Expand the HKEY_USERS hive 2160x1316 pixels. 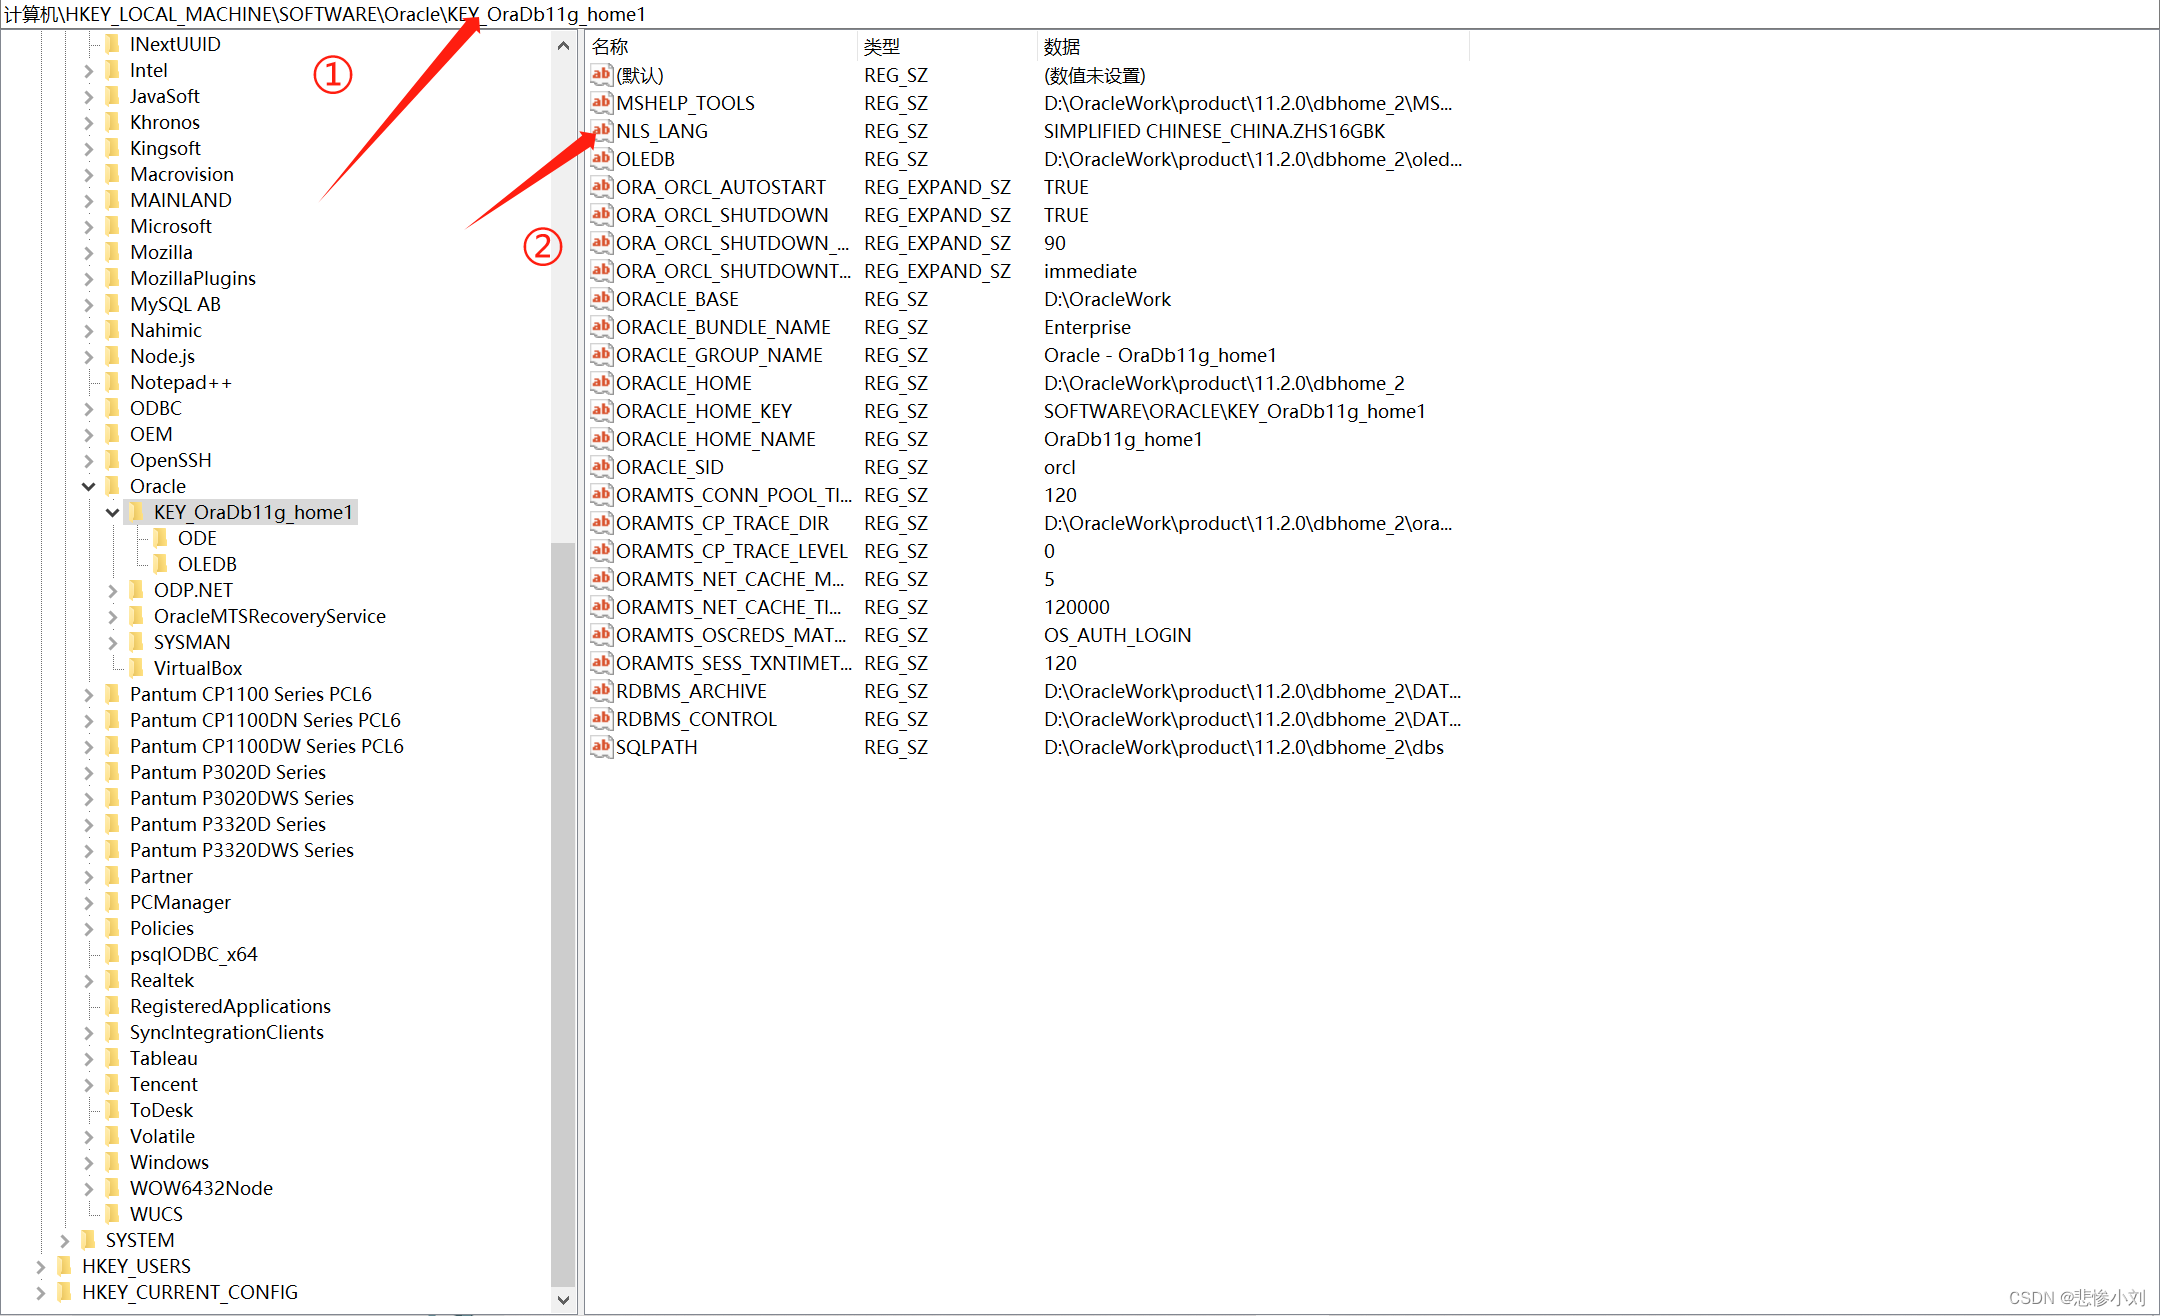(x=40, y=1266)
